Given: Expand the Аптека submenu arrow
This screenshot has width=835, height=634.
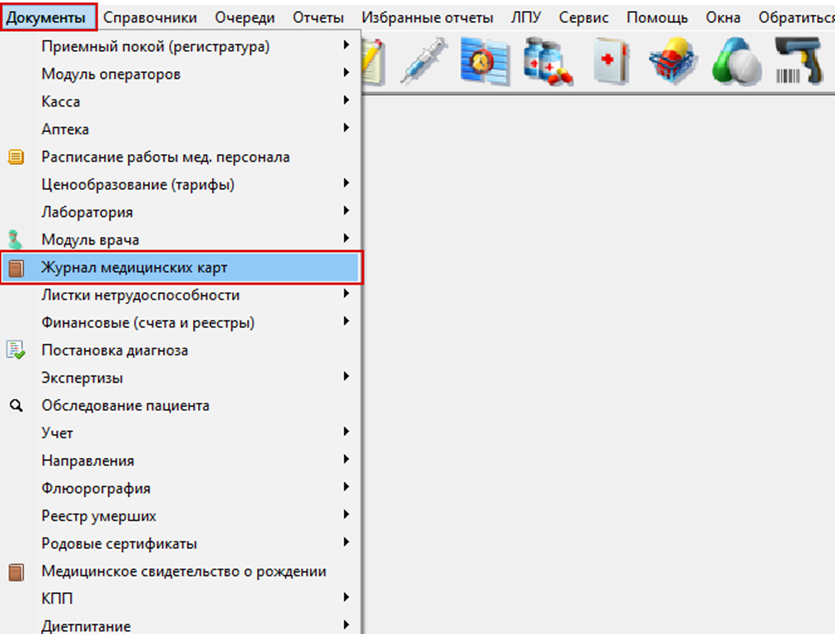Looking at the screenshot, I should click(x=346, y=128).
